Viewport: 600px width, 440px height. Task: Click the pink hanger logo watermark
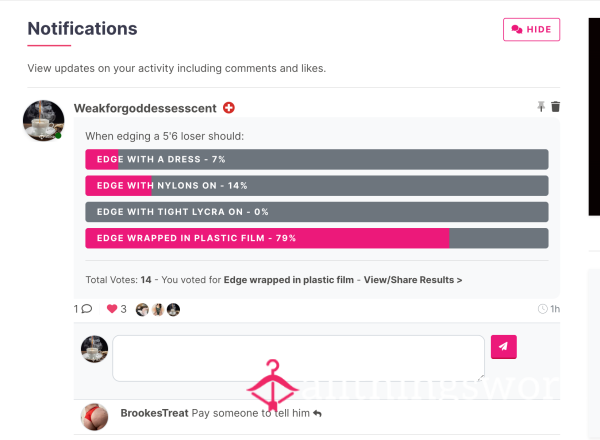[272, 385]
